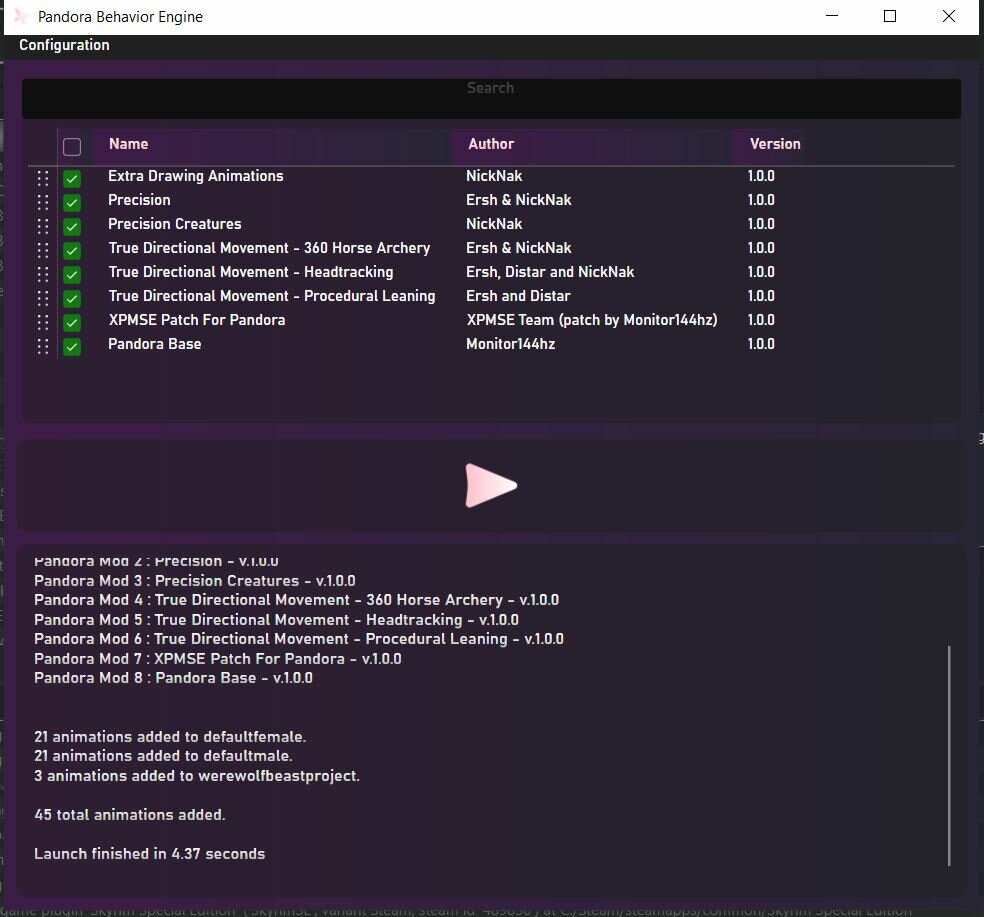Viewport: 984px width, 917px height.
Task: Click the Pandora app icon in title bar
Action: [21, 16]
